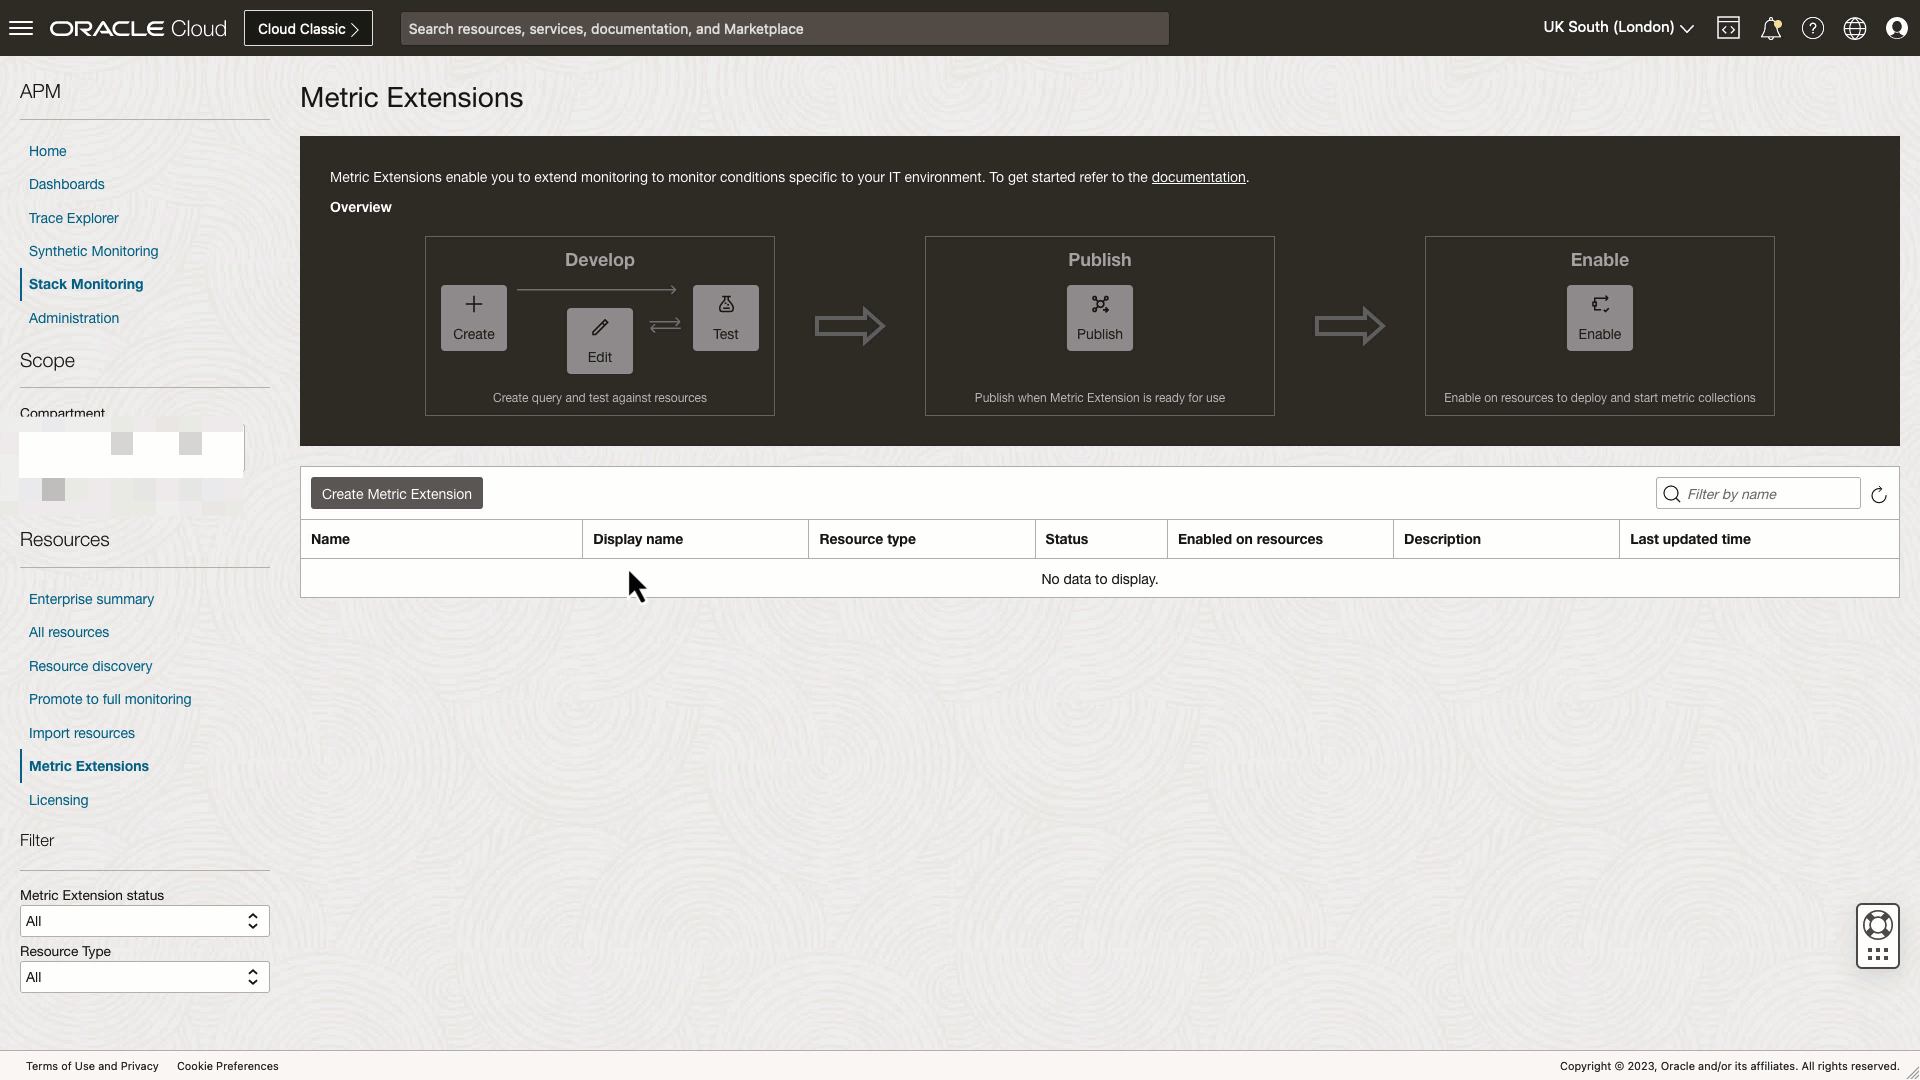Focus the Filter by name field
This screenshot has height=1080, width=1920.
click(1767, 494)
